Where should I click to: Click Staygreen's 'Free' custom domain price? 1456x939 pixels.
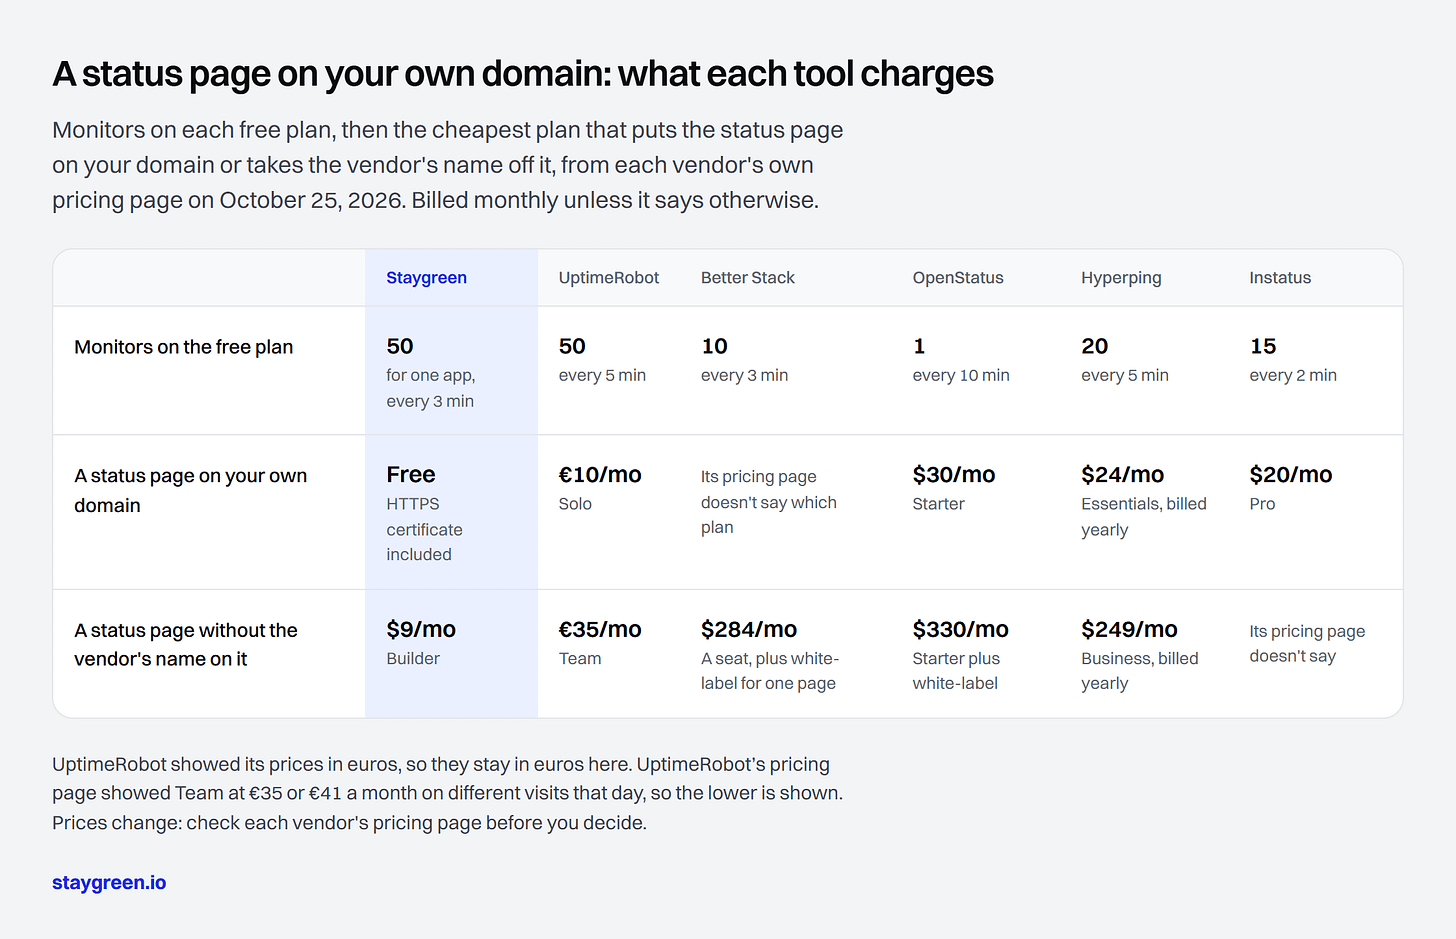pyautogui.click(x=411, y=474)
